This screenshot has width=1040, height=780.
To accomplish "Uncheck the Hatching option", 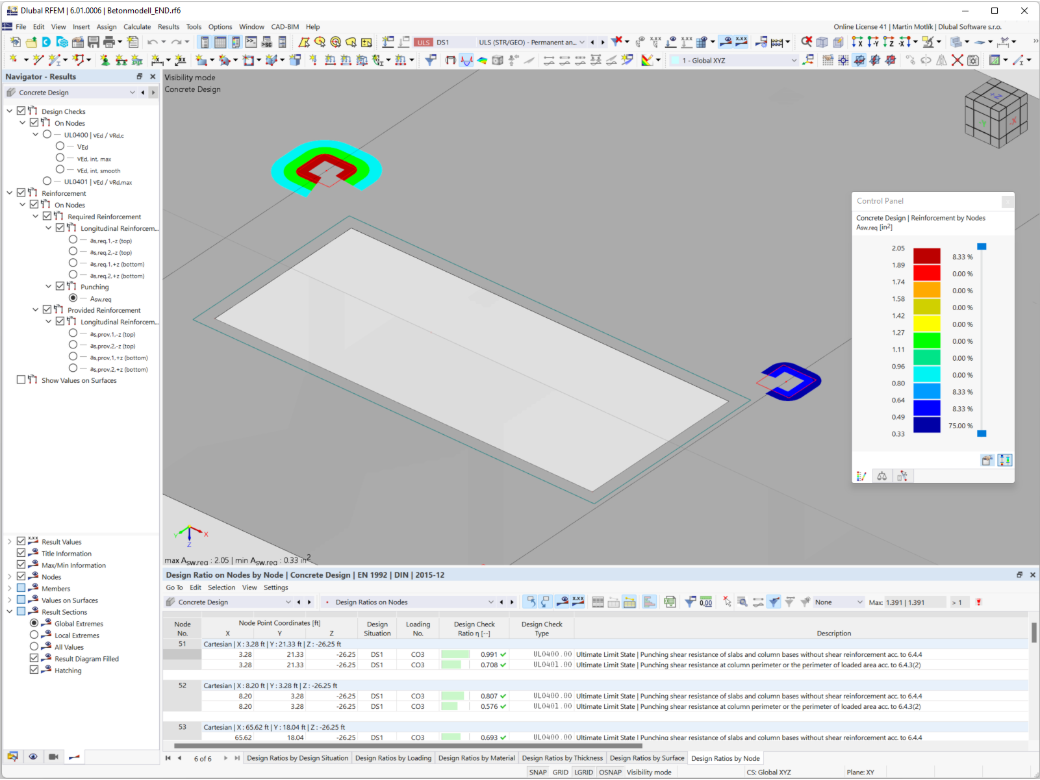I will click(x=34, y=670).
